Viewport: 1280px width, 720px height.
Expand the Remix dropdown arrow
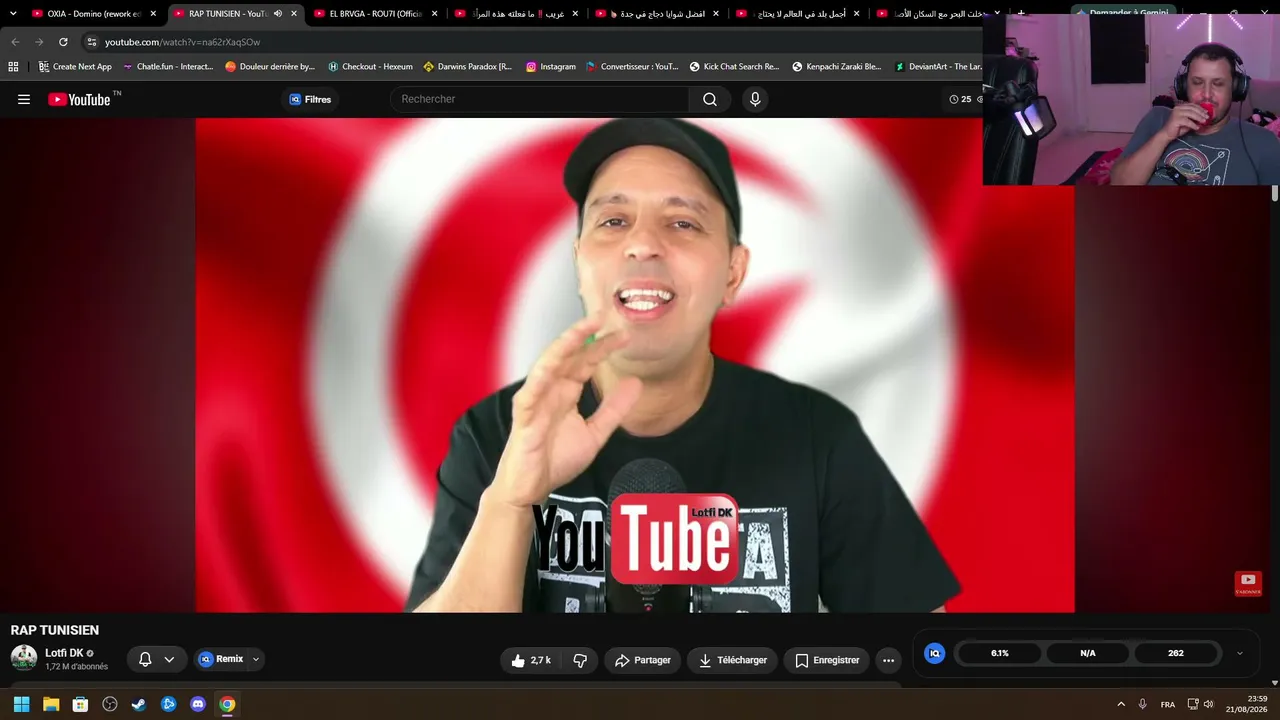coord(256,659)
